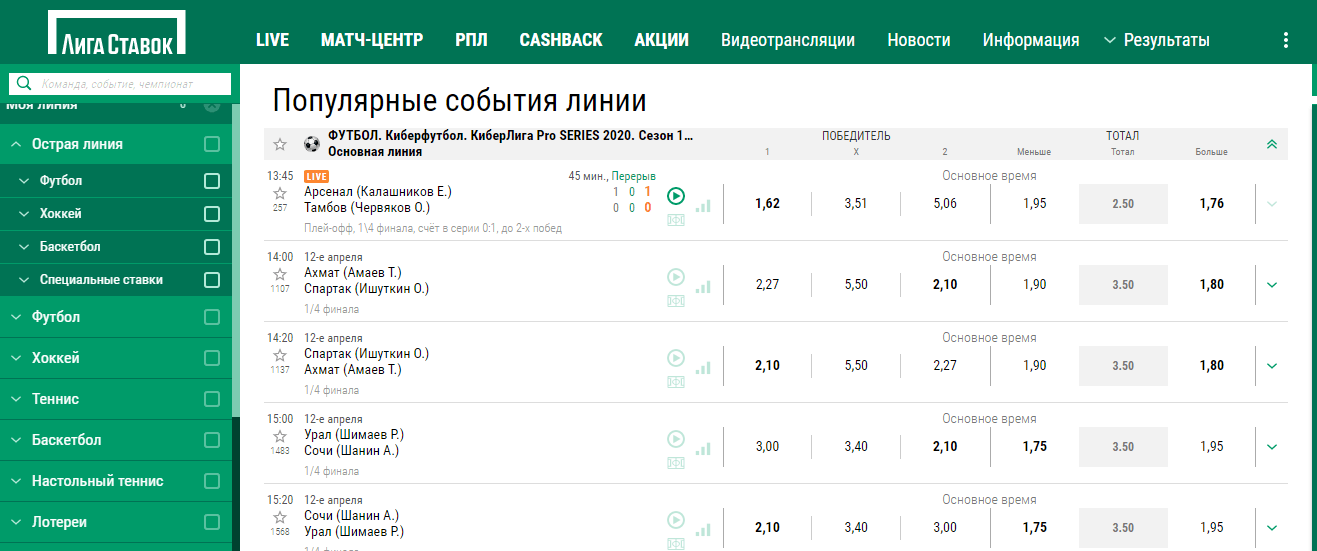Open pitch tracker for 14:00 Ахмат match
This screenshot has width=1317, height=551.
pos(676,301)
